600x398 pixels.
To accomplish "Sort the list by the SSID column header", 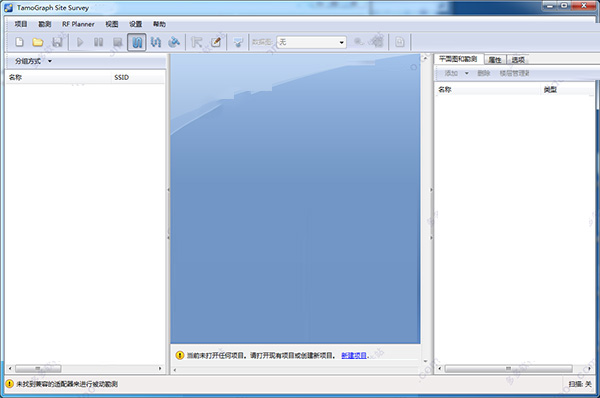I will point(139,77).
